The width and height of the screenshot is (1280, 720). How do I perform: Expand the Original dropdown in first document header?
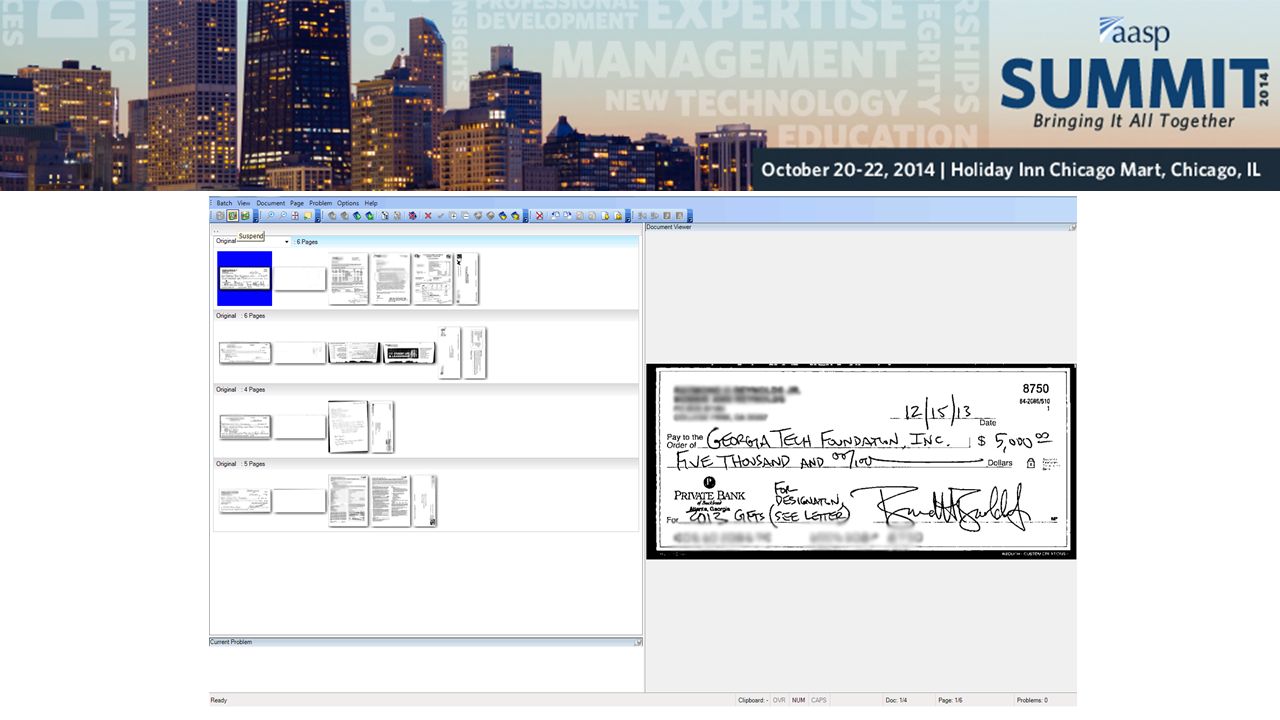point(286,242)
